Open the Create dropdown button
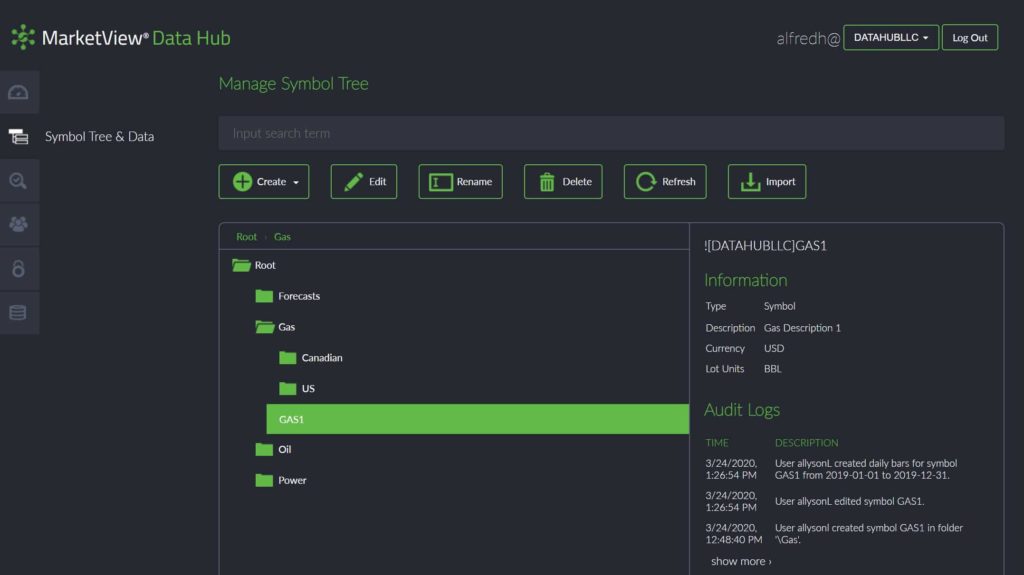1024x575 pixels. (x=264, y=182)
